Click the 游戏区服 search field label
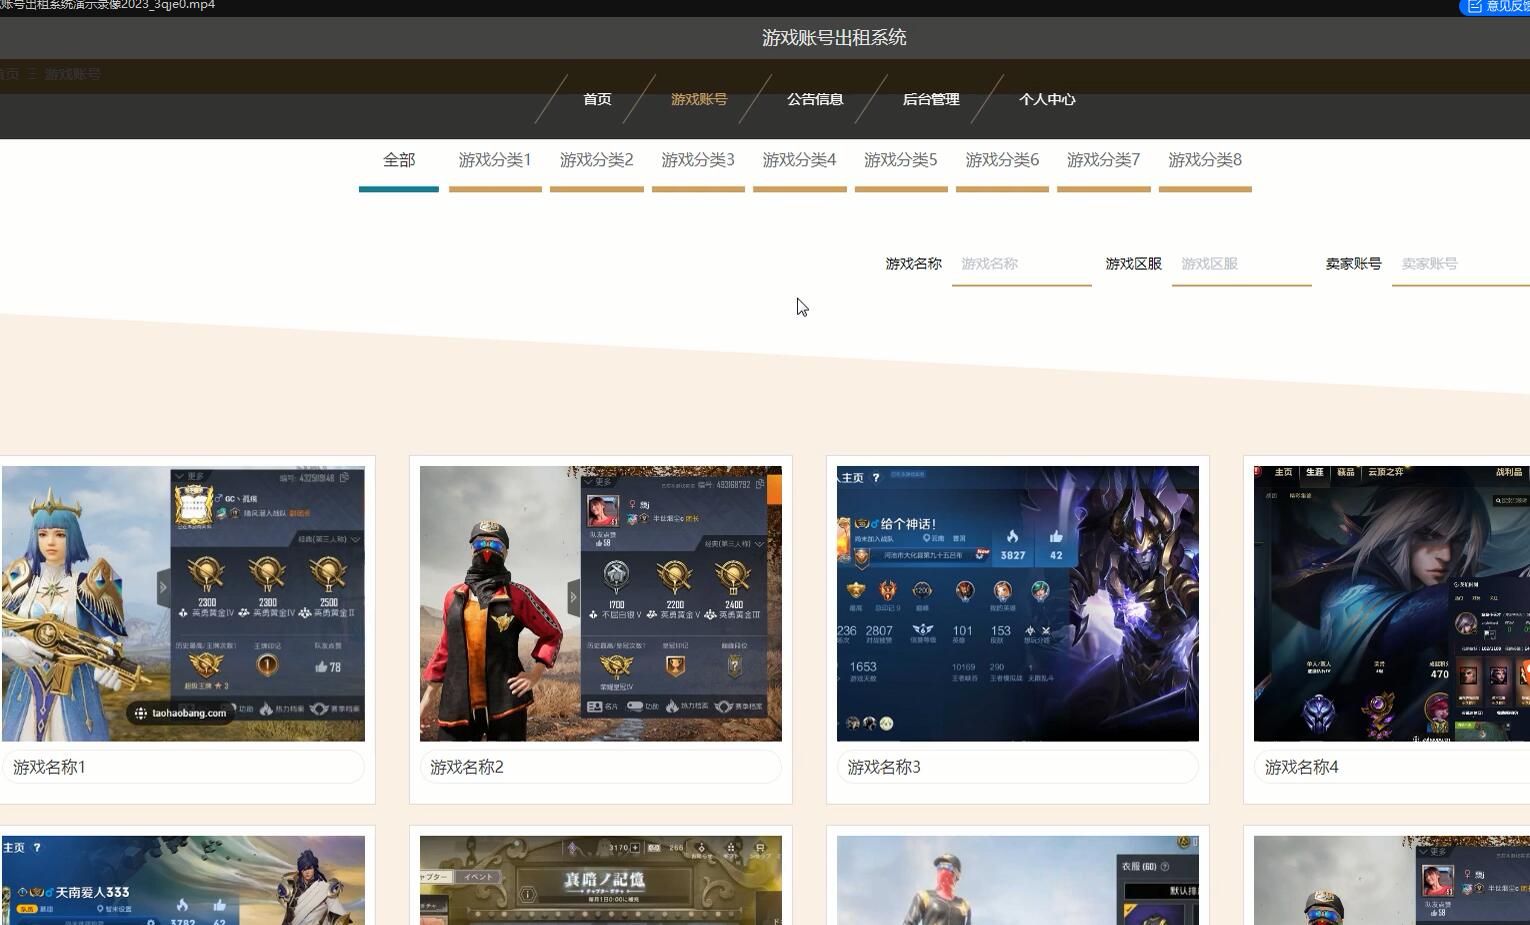Image resolution: width=1530 pixels, height=925 pixels. pos(1134,264)
